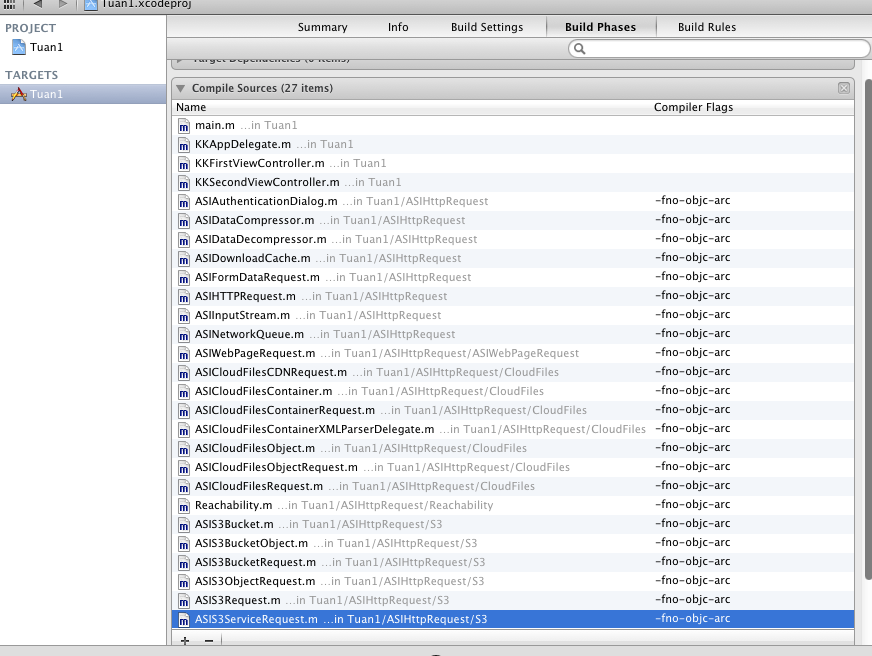Click the search magnifier icon
This screenshot has height=656, width=872.
579,49
